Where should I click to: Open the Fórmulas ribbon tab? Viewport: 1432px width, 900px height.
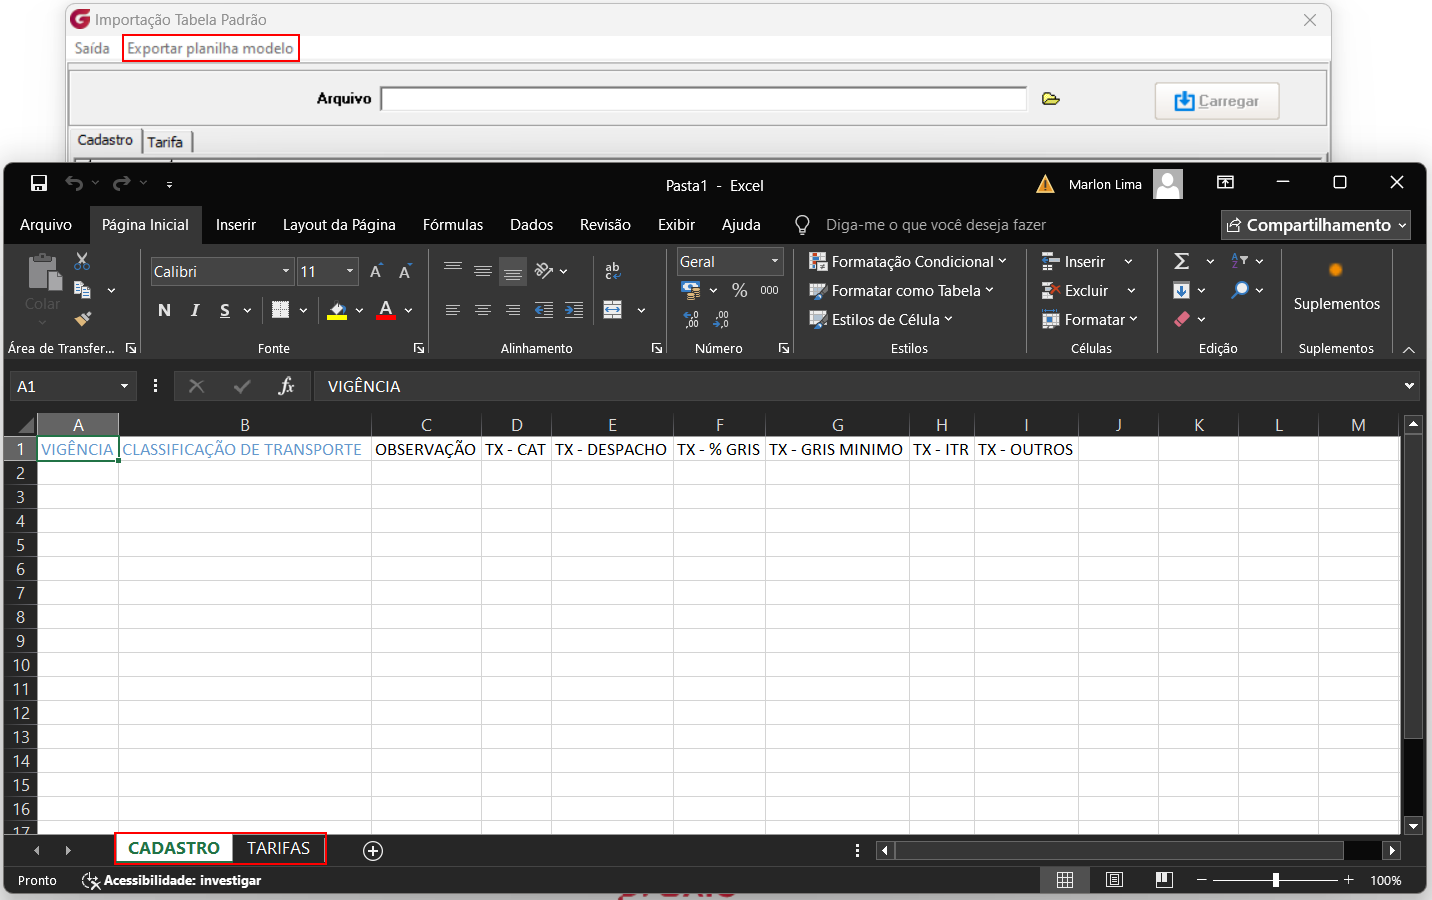pos(453,225)
